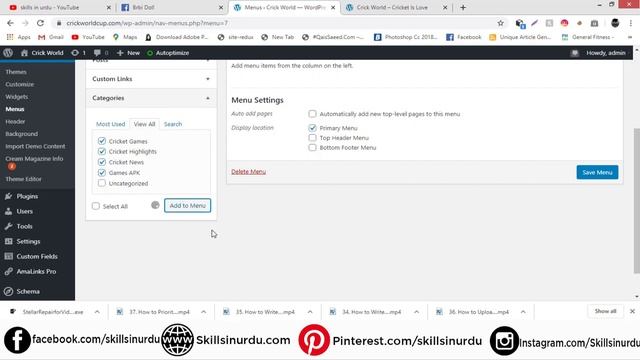Screen dimensions: 640x360
Task: Reload the current browser page
Action: (x=40, y=23)
